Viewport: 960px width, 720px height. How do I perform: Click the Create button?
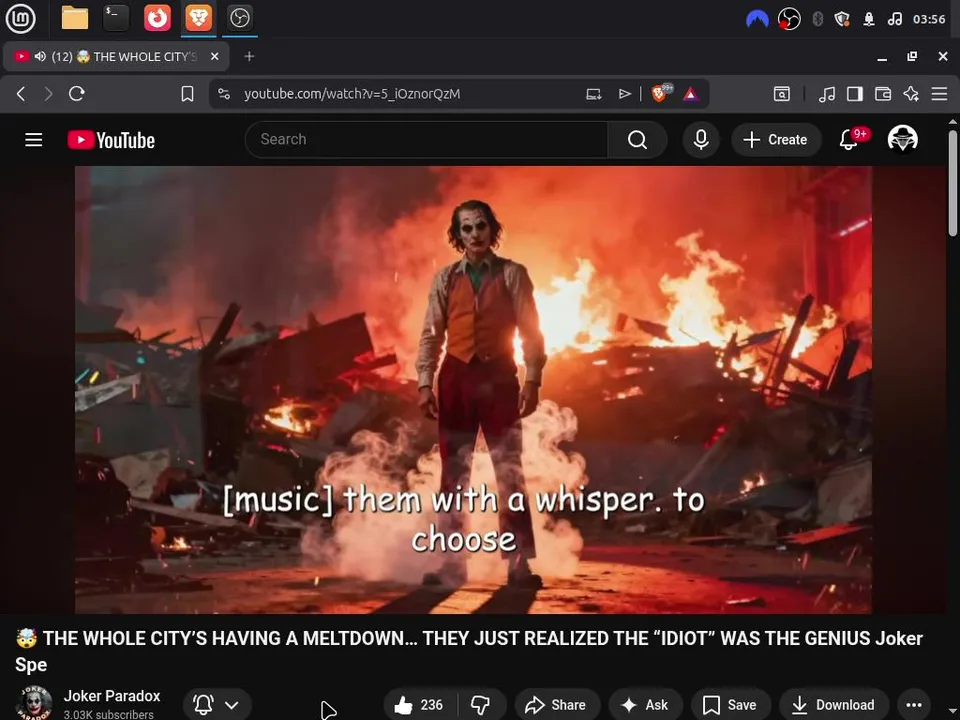[x=776, y=140]
